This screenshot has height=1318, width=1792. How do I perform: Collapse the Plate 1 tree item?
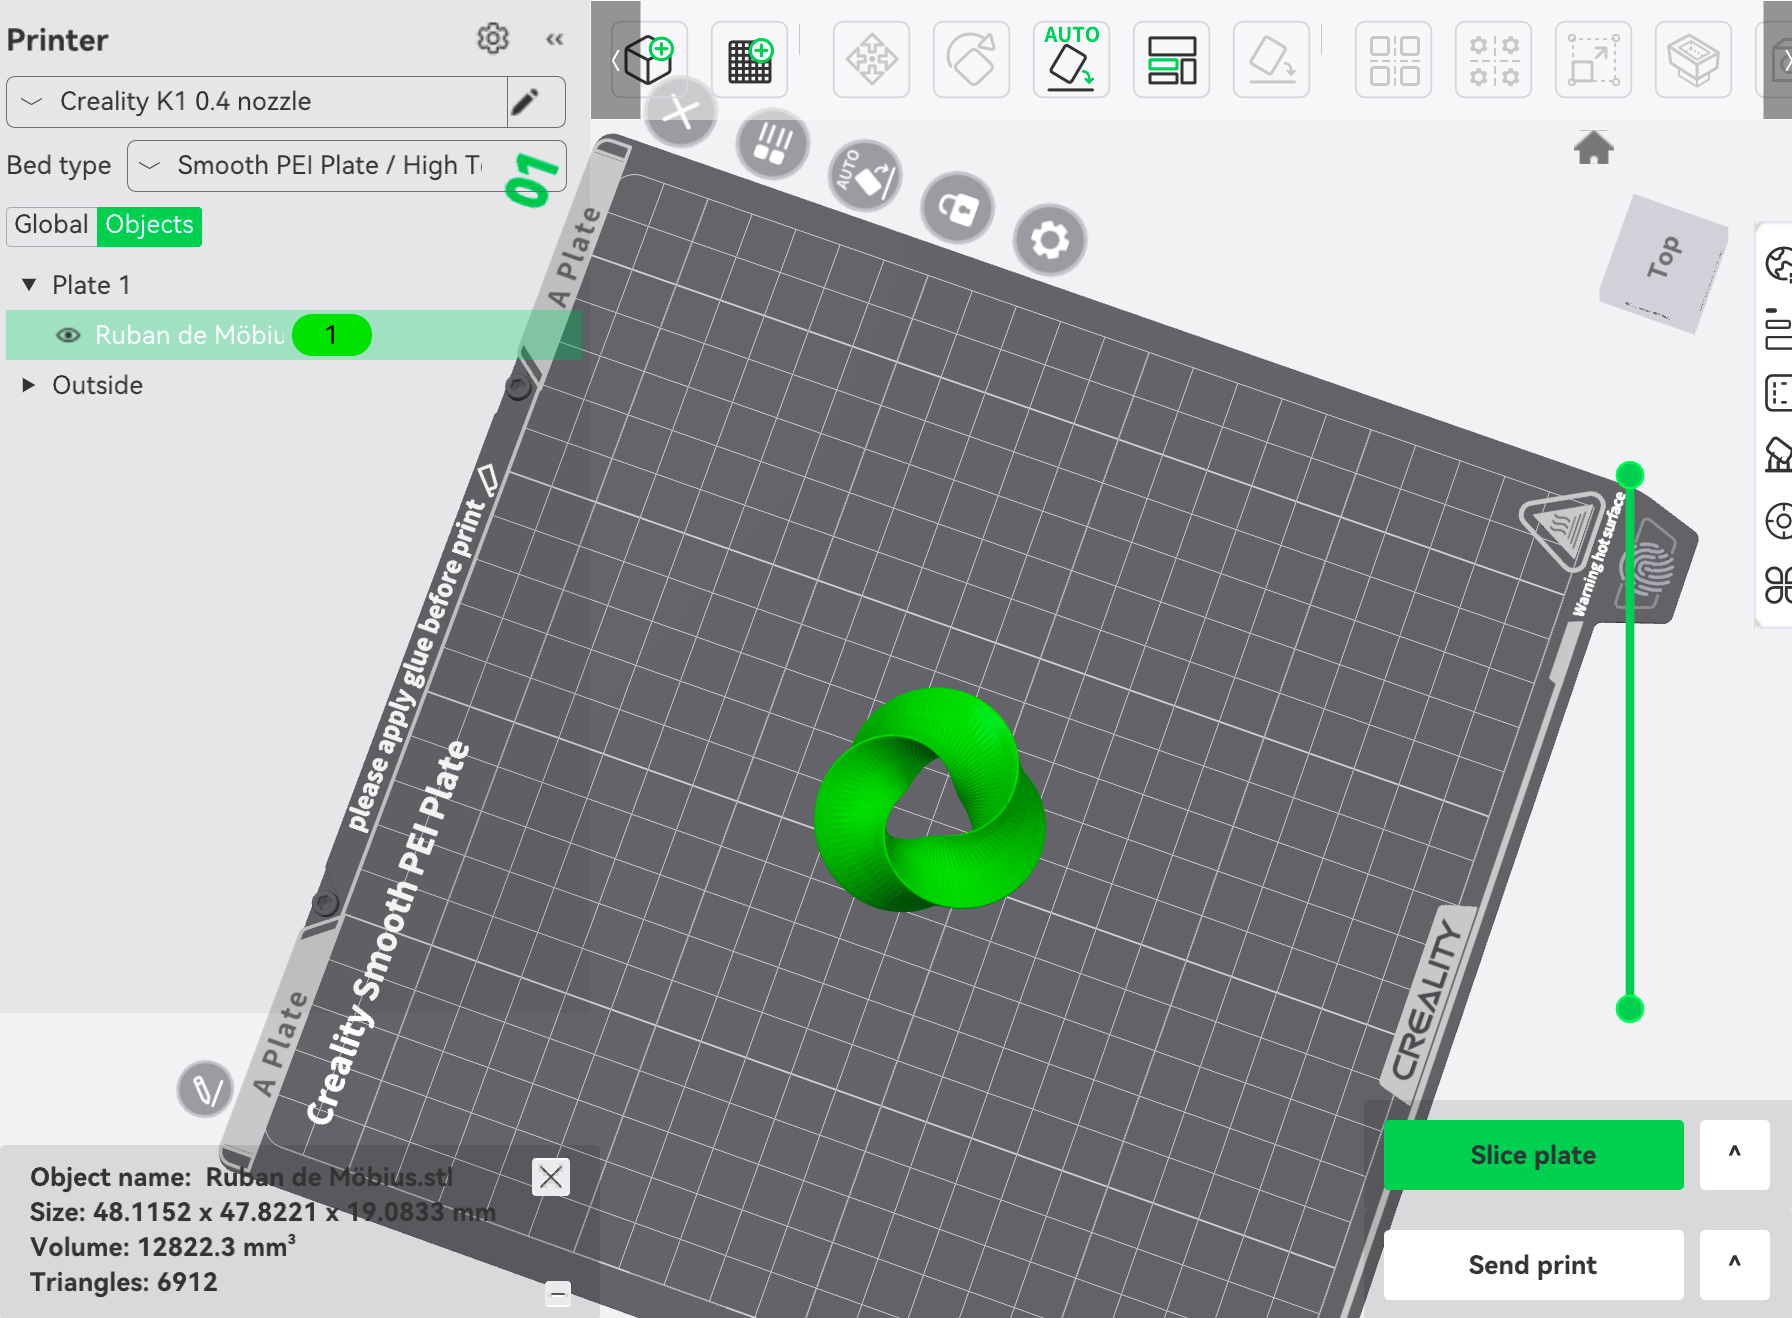pos(29,284)
